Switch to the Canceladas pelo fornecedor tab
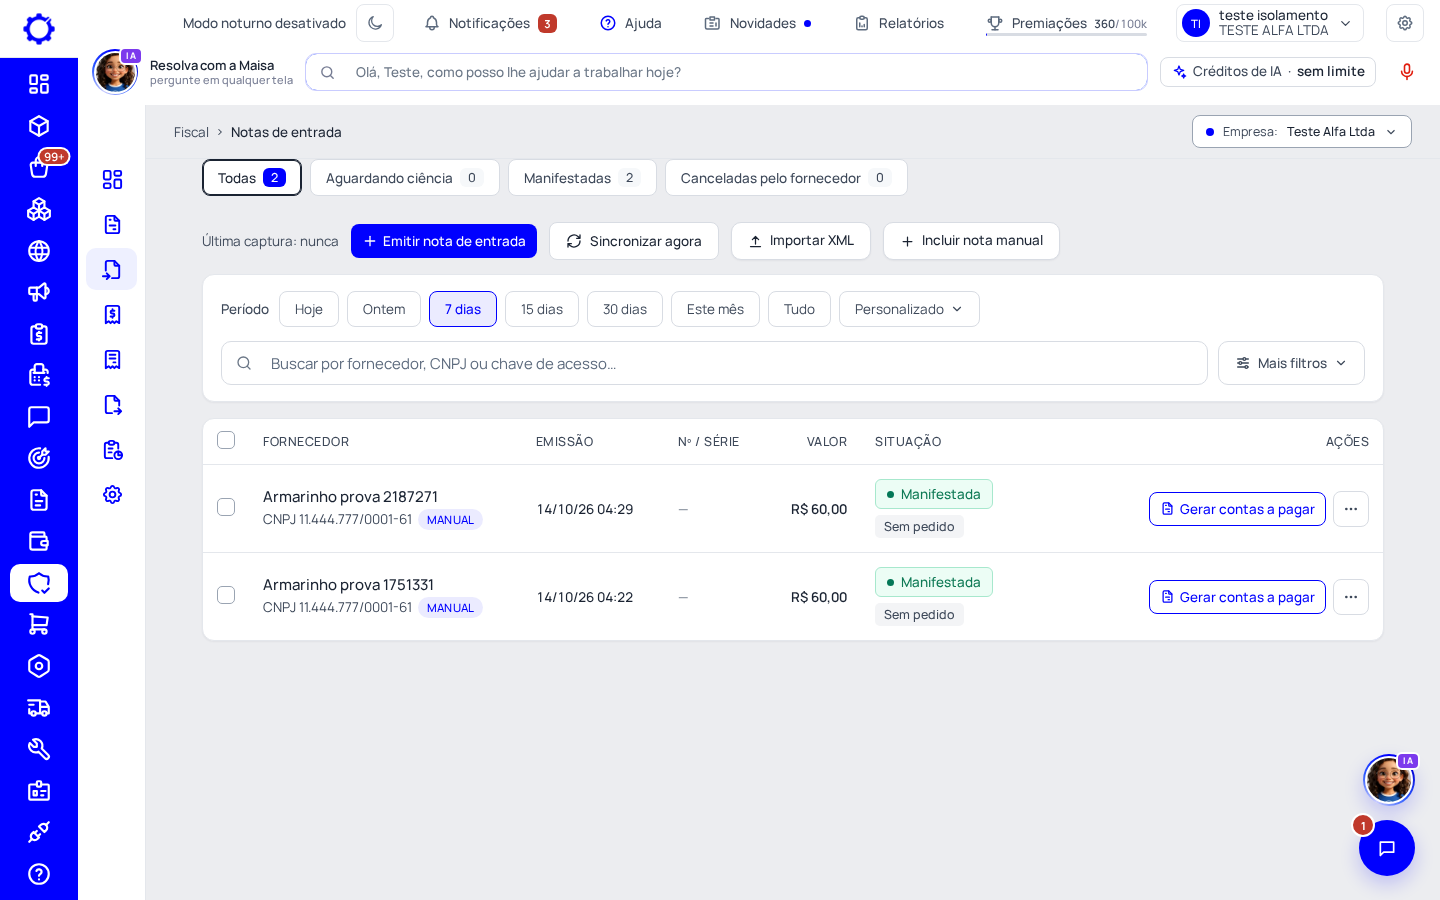The width and height of the screenshot is (1440, 900). tap(786, 178)
